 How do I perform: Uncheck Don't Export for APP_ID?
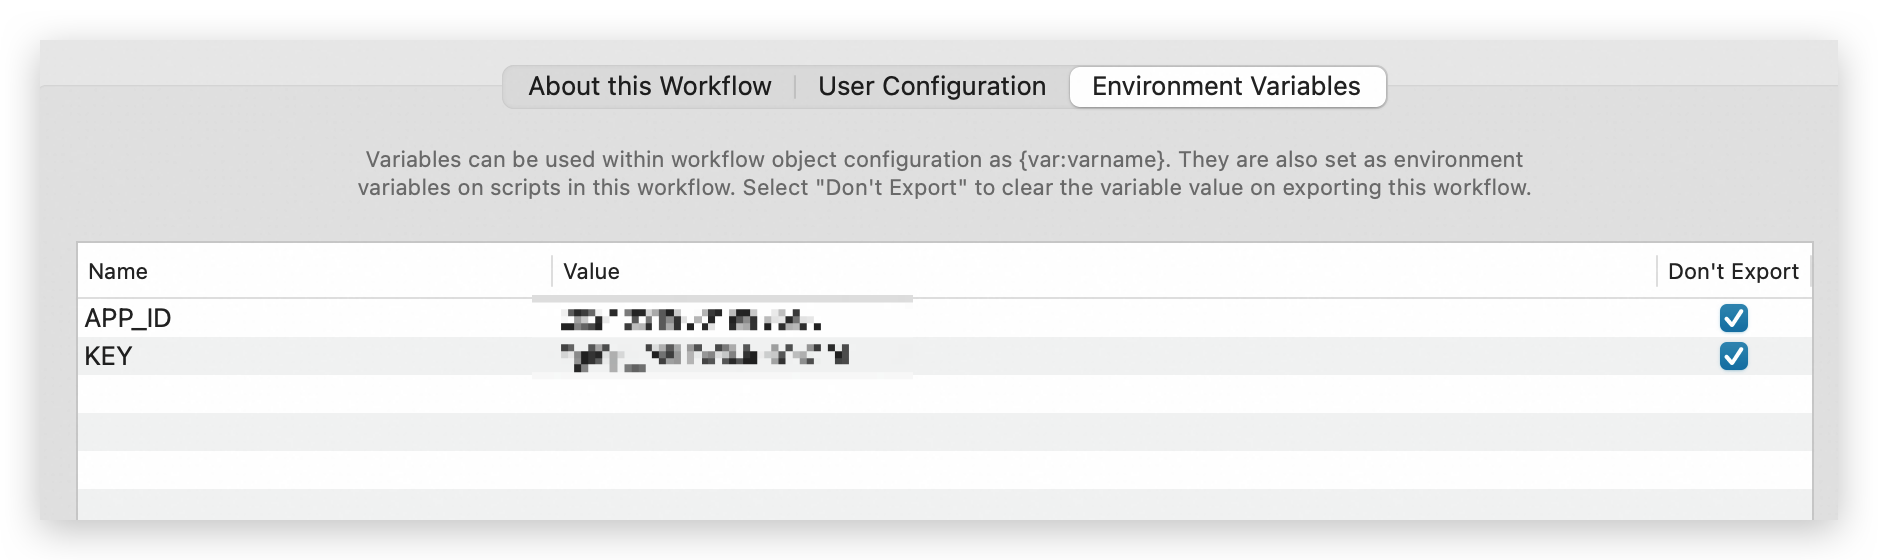point(1733,318)
